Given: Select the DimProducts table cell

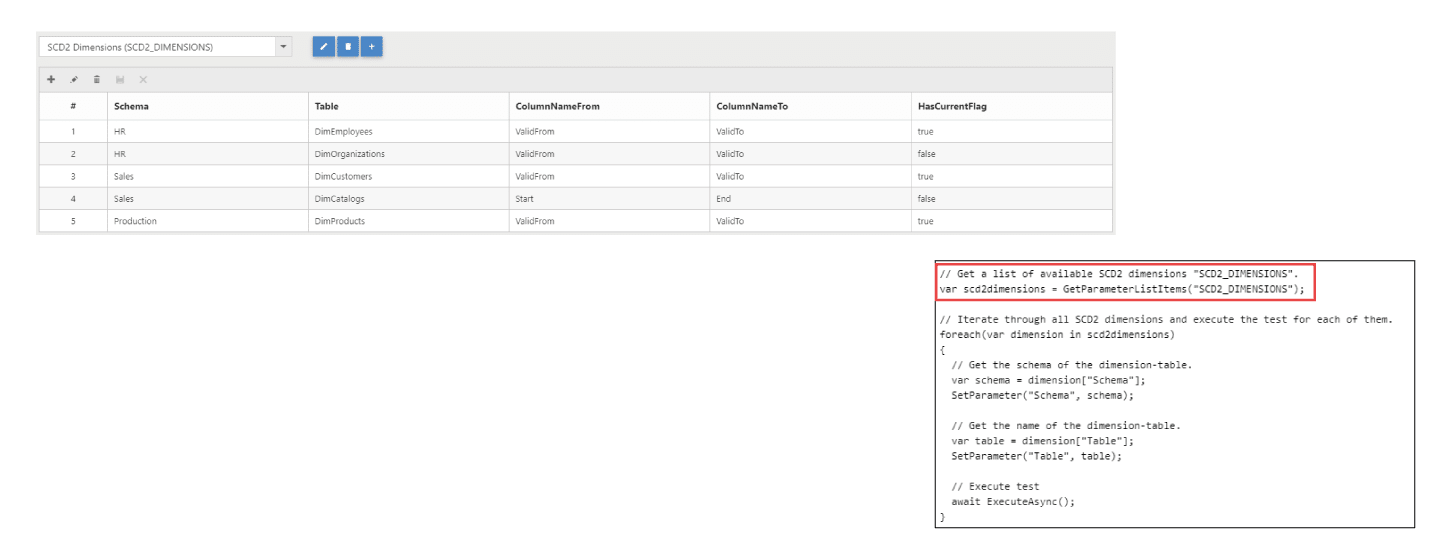Looking at the screenshot, I should [408, 221].
